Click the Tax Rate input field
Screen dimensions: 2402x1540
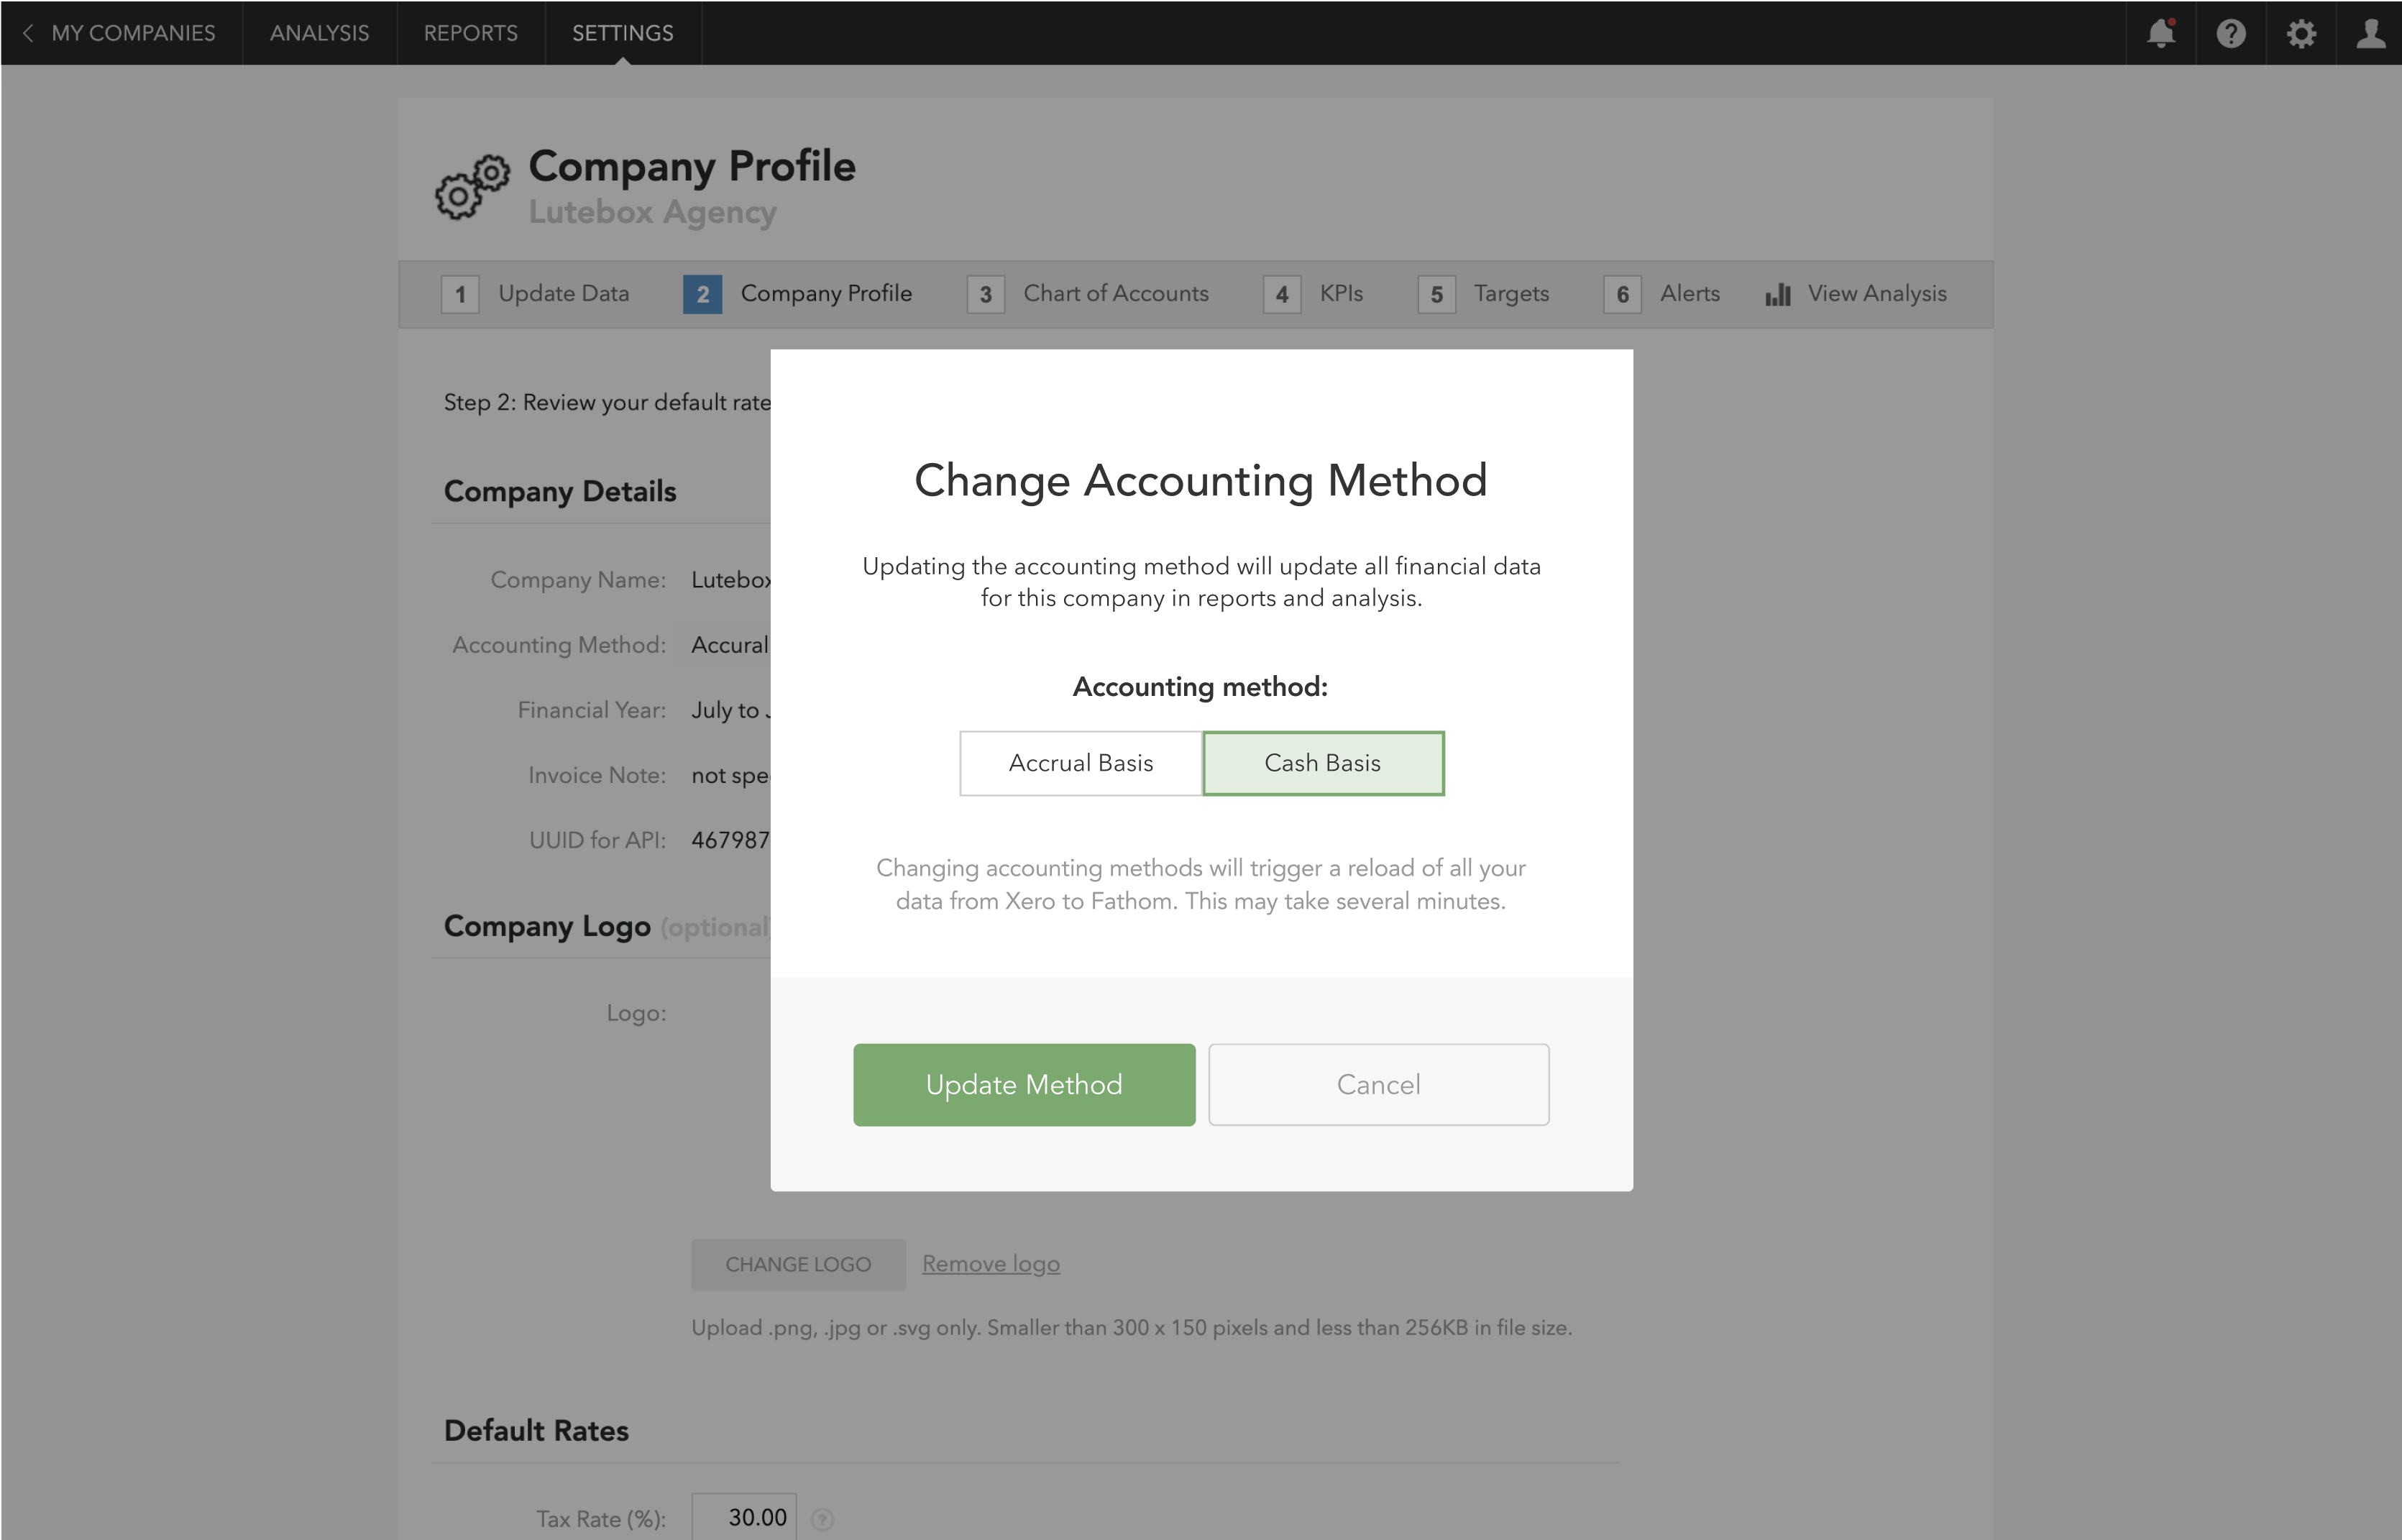coord(744,1517)
